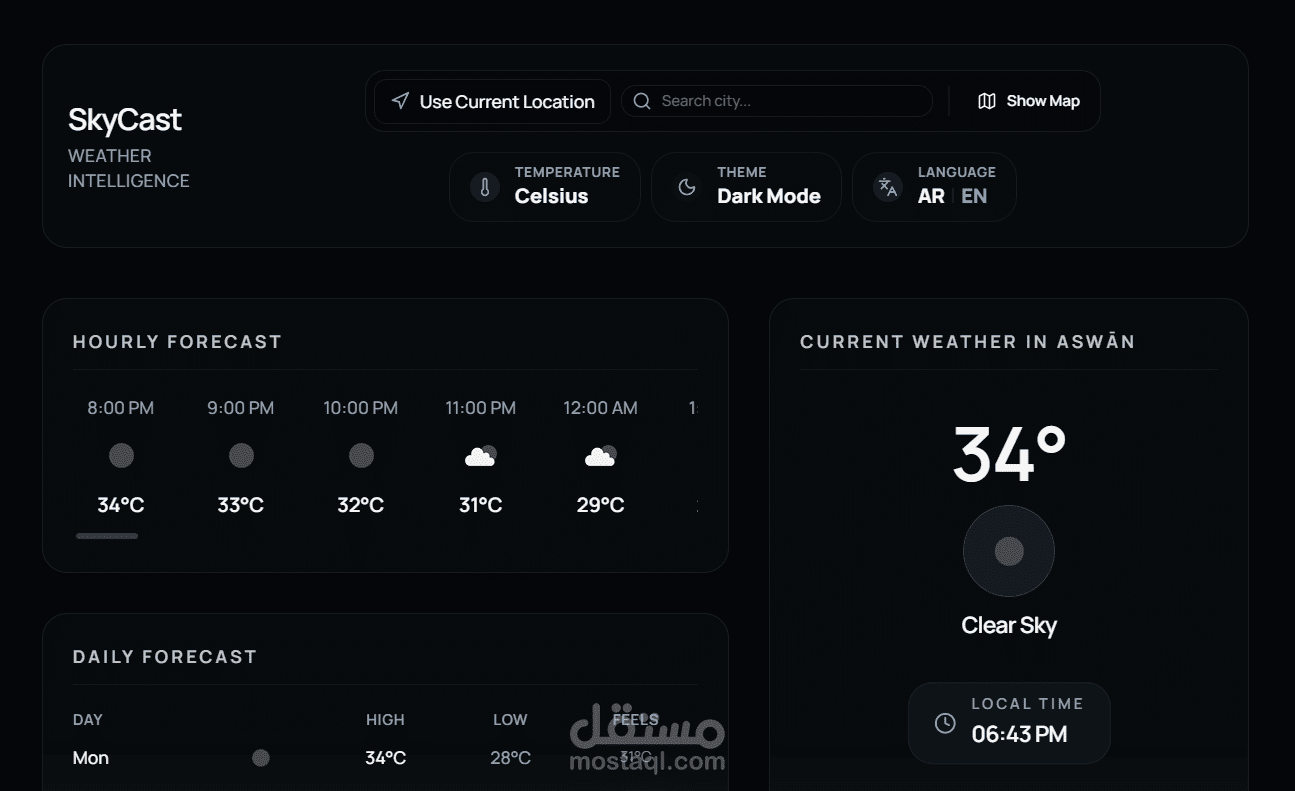
Task: Click the Clear Sky condition text
Action: 1009,625
